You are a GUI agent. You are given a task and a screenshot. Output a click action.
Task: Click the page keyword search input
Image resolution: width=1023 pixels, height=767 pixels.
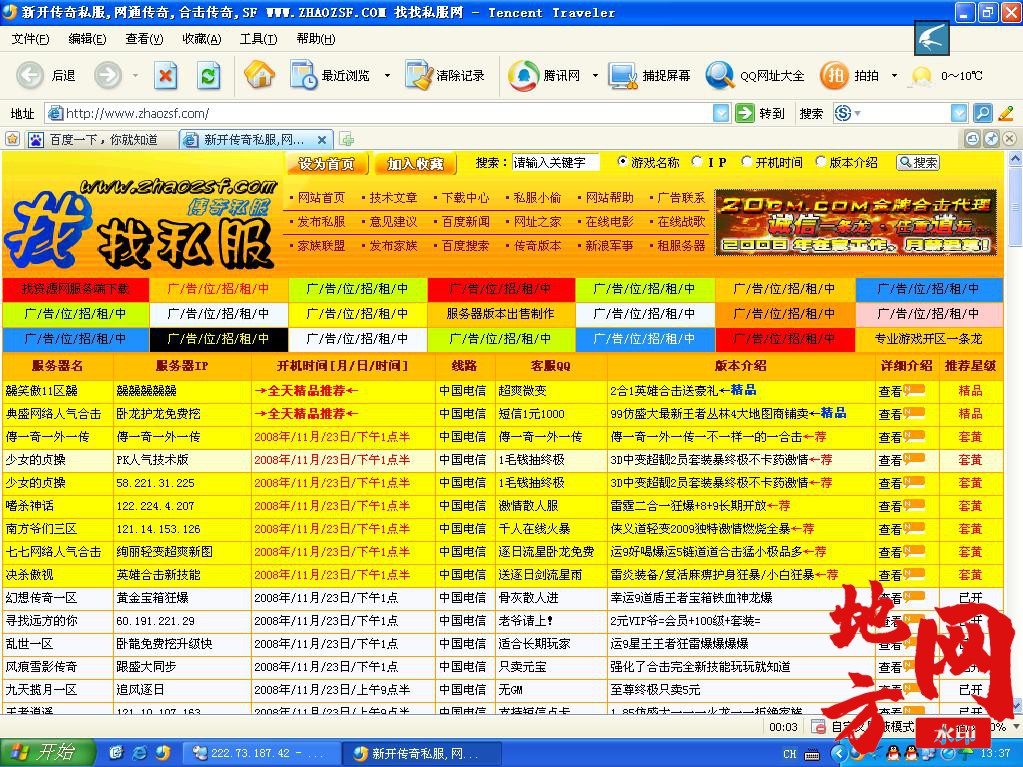pyautogui.click(x=555, y=162)
